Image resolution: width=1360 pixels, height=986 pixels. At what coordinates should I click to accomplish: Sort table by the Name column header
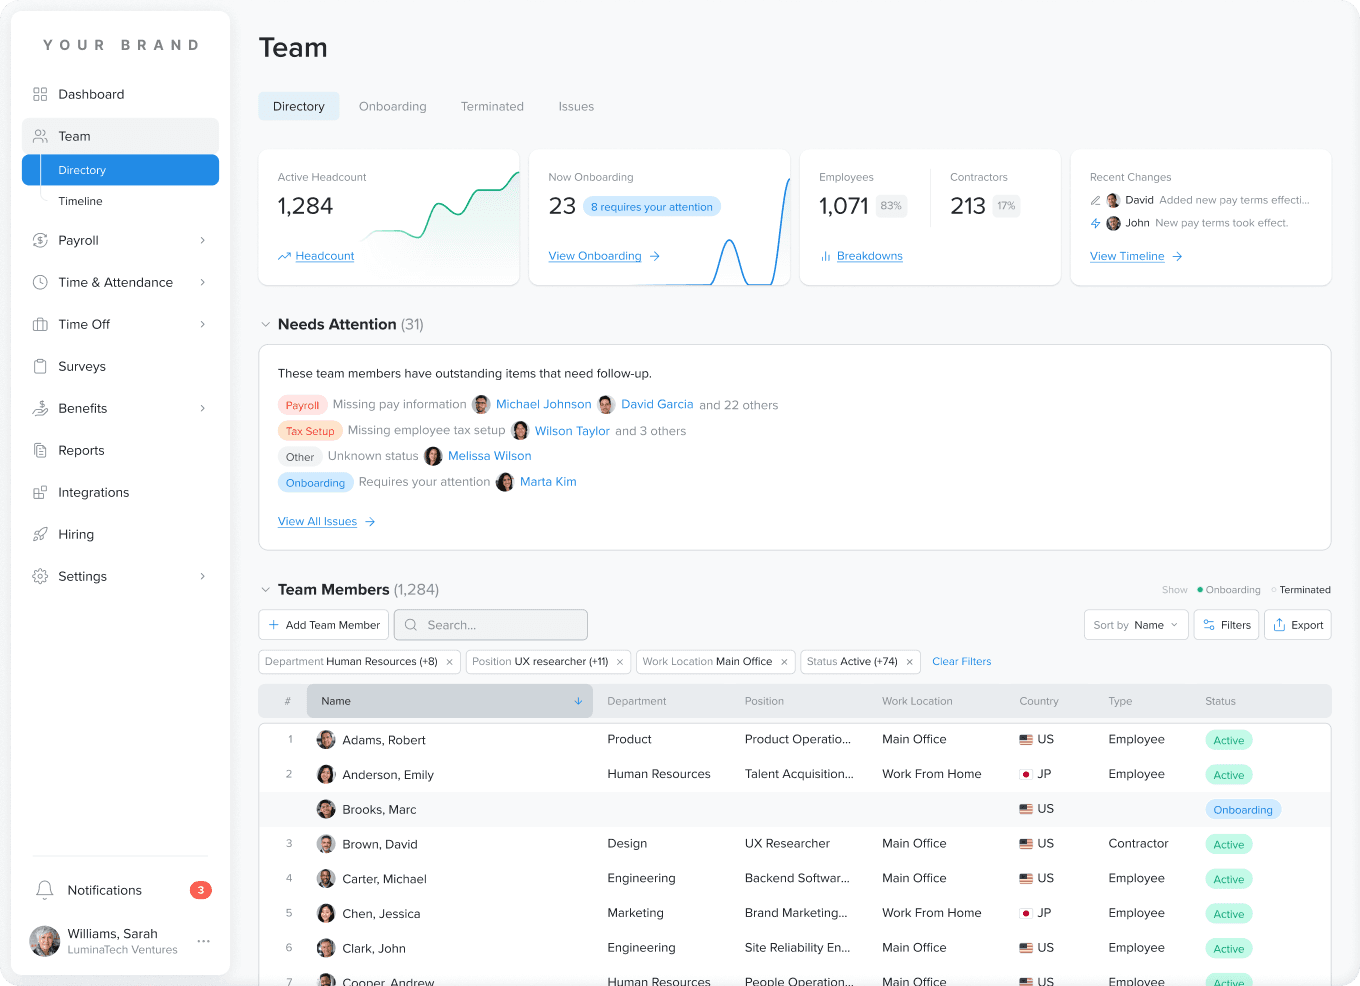tap(450, 701)
